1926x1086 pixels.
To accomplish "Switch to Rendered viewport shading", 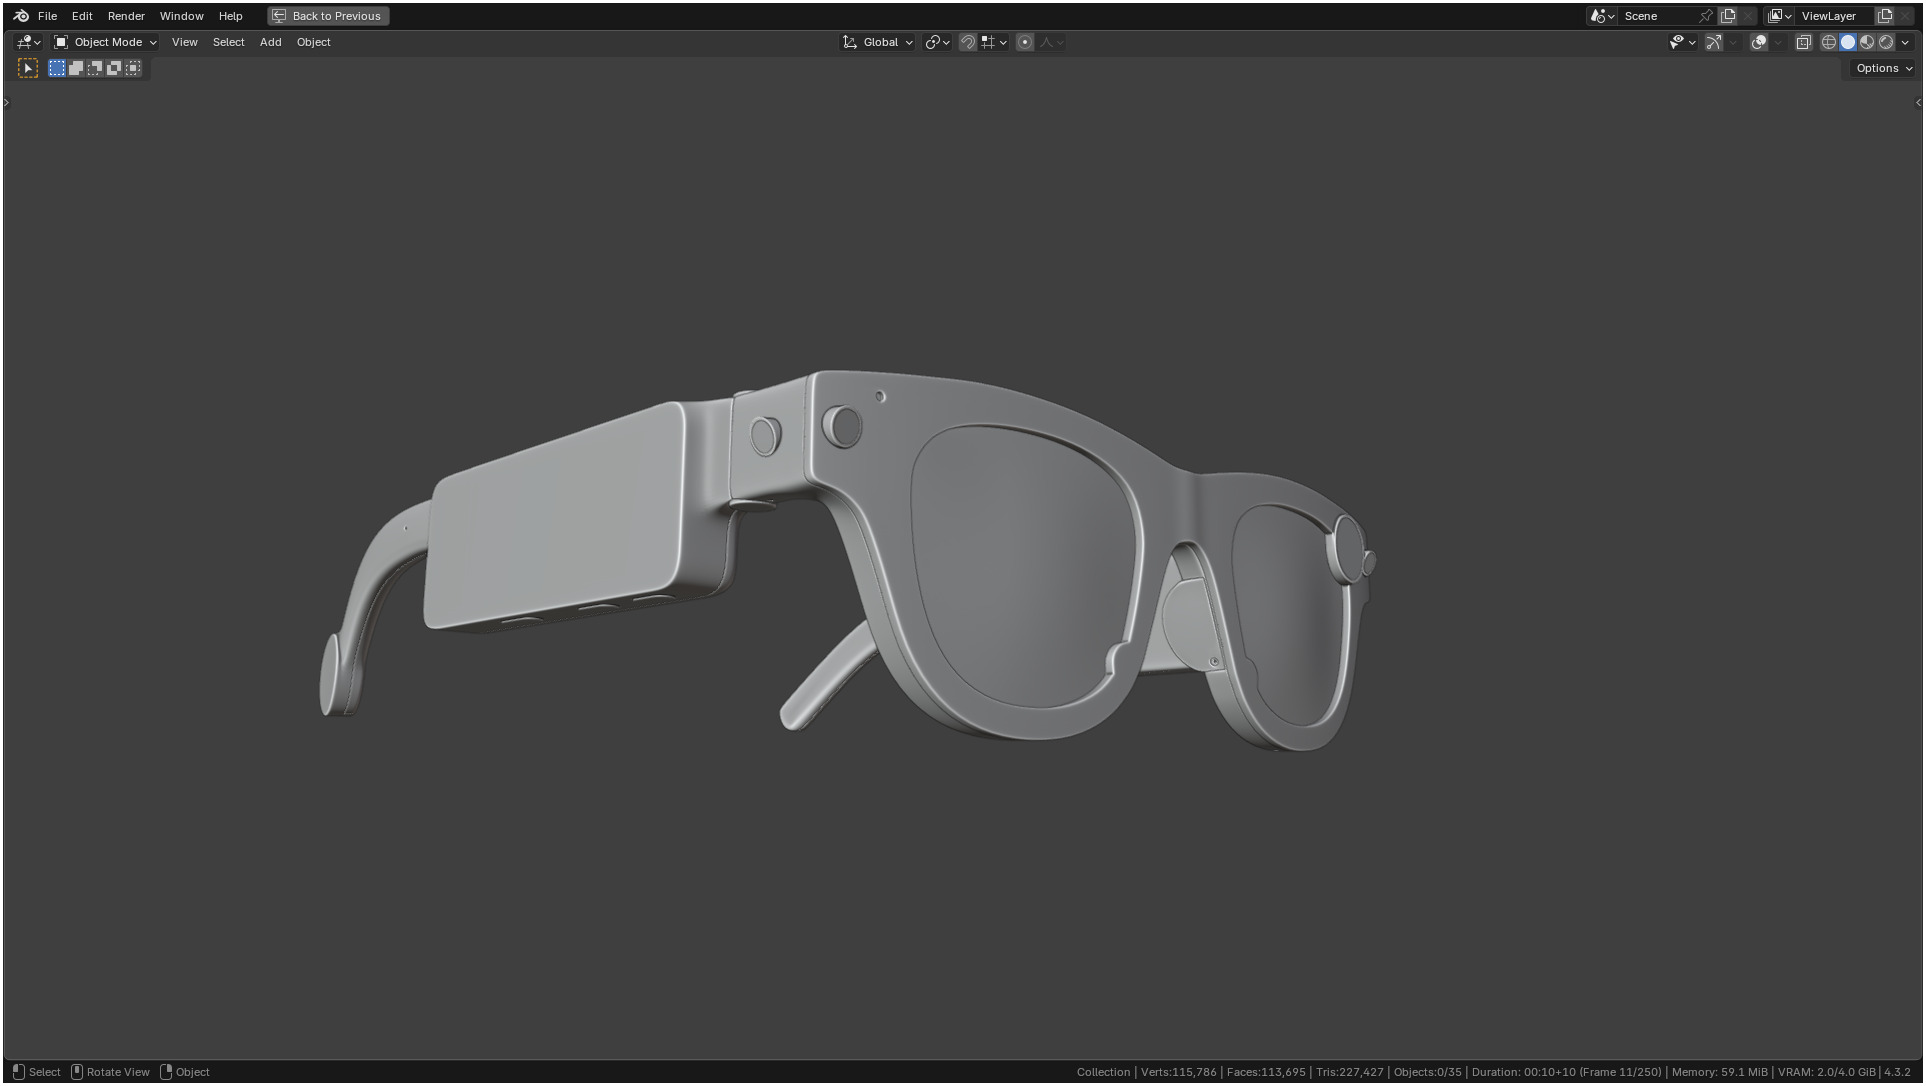I will coord(1886,42).
